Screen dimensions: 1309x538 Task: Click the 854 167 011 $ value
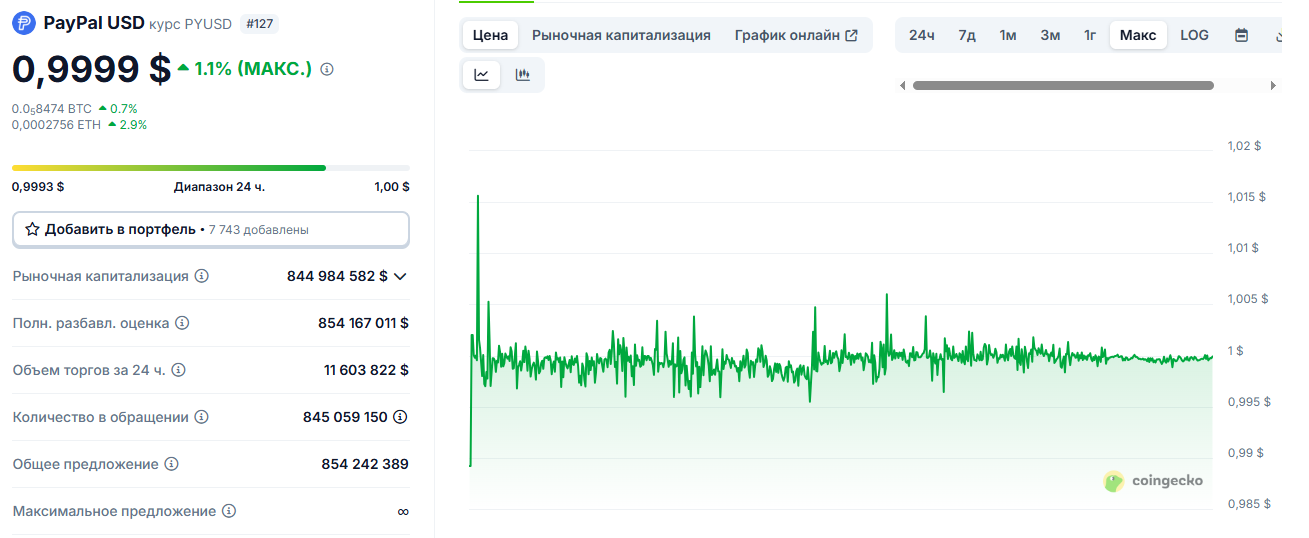click(363, 323)
